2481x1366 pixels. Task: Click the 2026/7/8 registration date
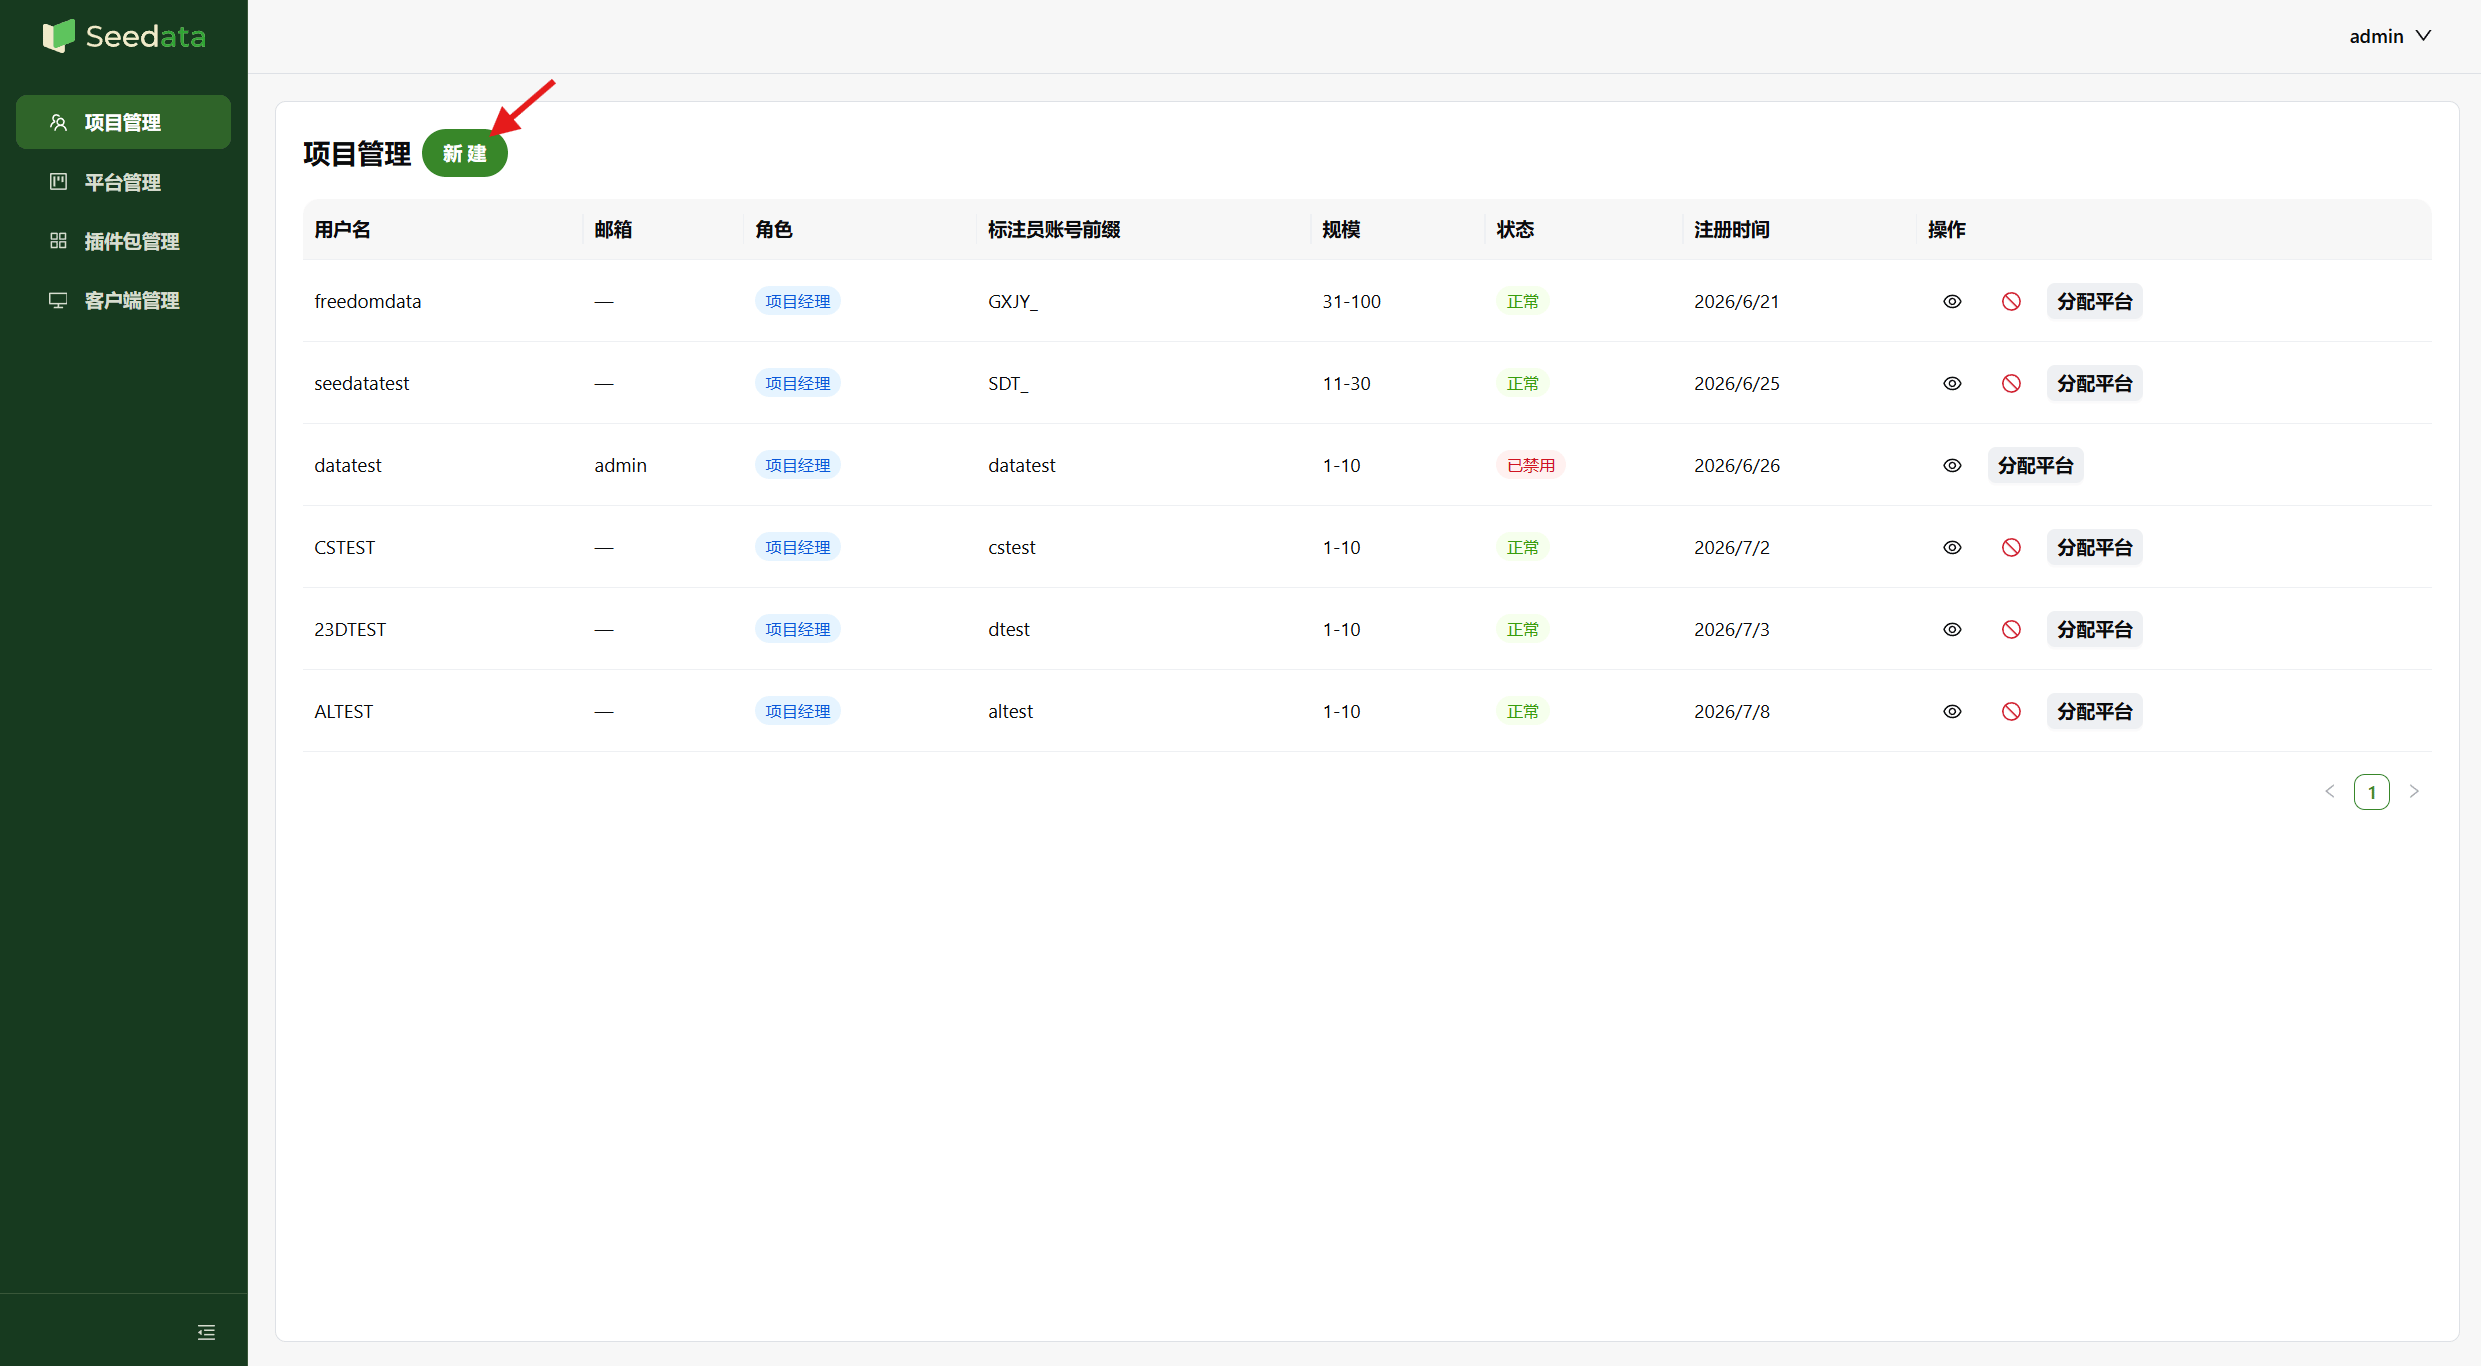[1731, 711]
